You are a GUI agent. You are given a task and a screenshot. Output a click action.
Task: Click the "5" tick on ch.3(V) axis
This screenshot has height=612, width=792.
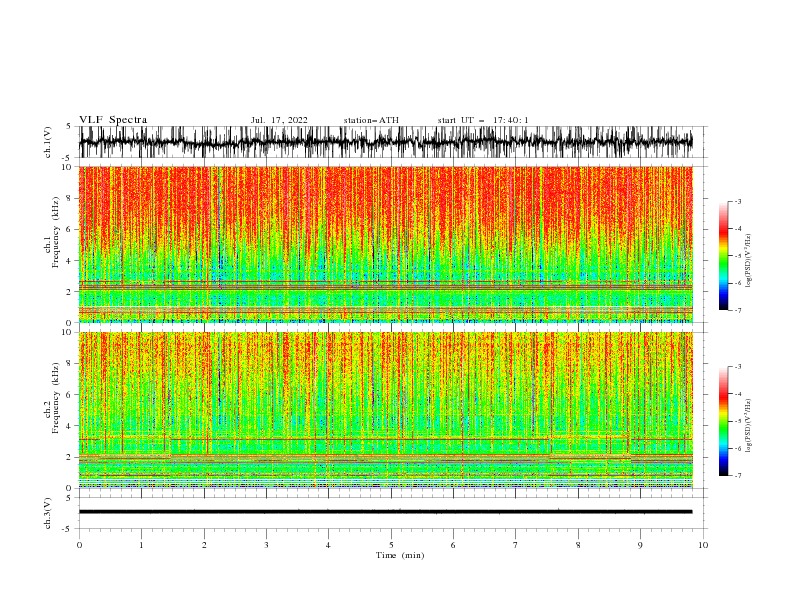pyautogui.click(x=70, y=498)
